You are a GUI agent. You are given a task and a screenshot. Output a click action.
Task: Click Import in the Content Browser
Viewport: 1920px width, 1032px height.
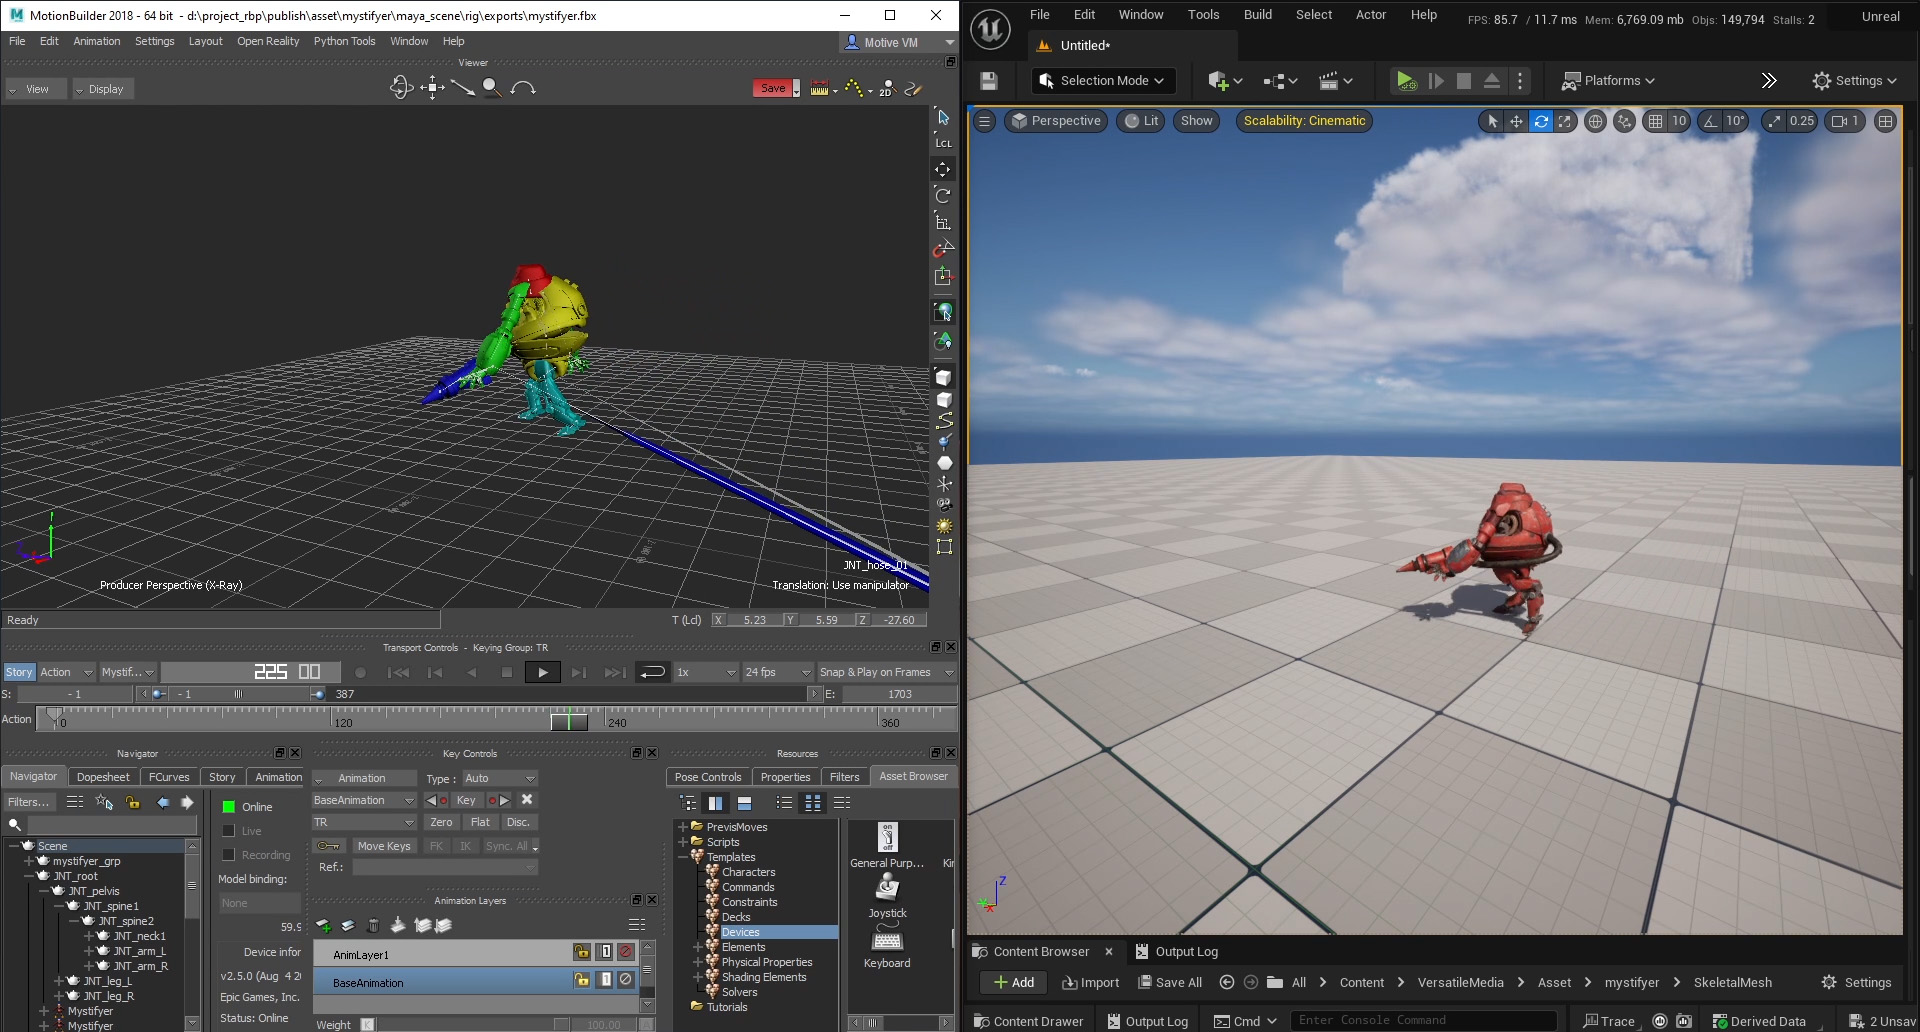1090,983
